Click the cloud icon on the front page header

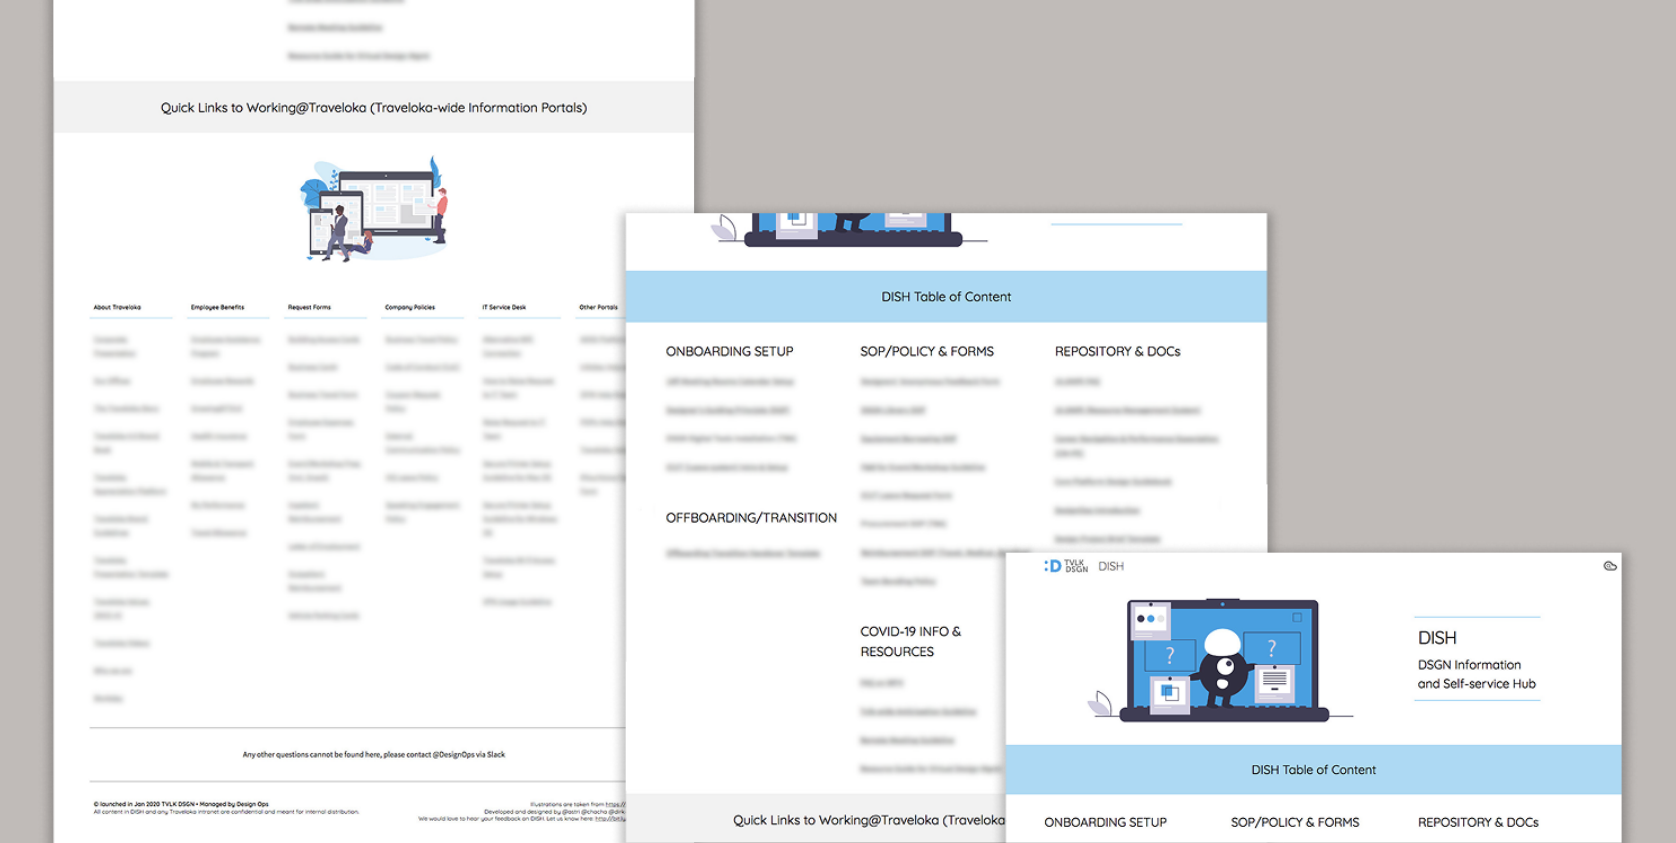tap(1610, 566)
